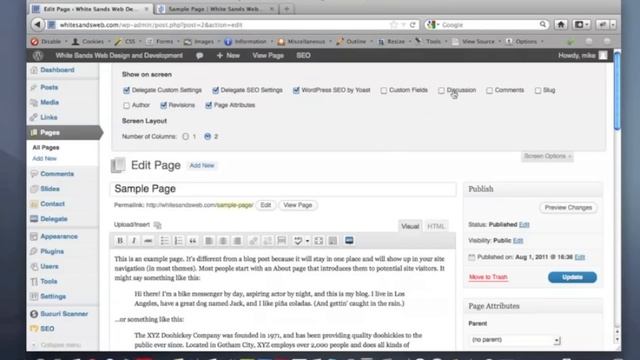Toggle strikethrough in editor toolbar
The height and width of the screenshot is (360, 640).
(148, 241)
